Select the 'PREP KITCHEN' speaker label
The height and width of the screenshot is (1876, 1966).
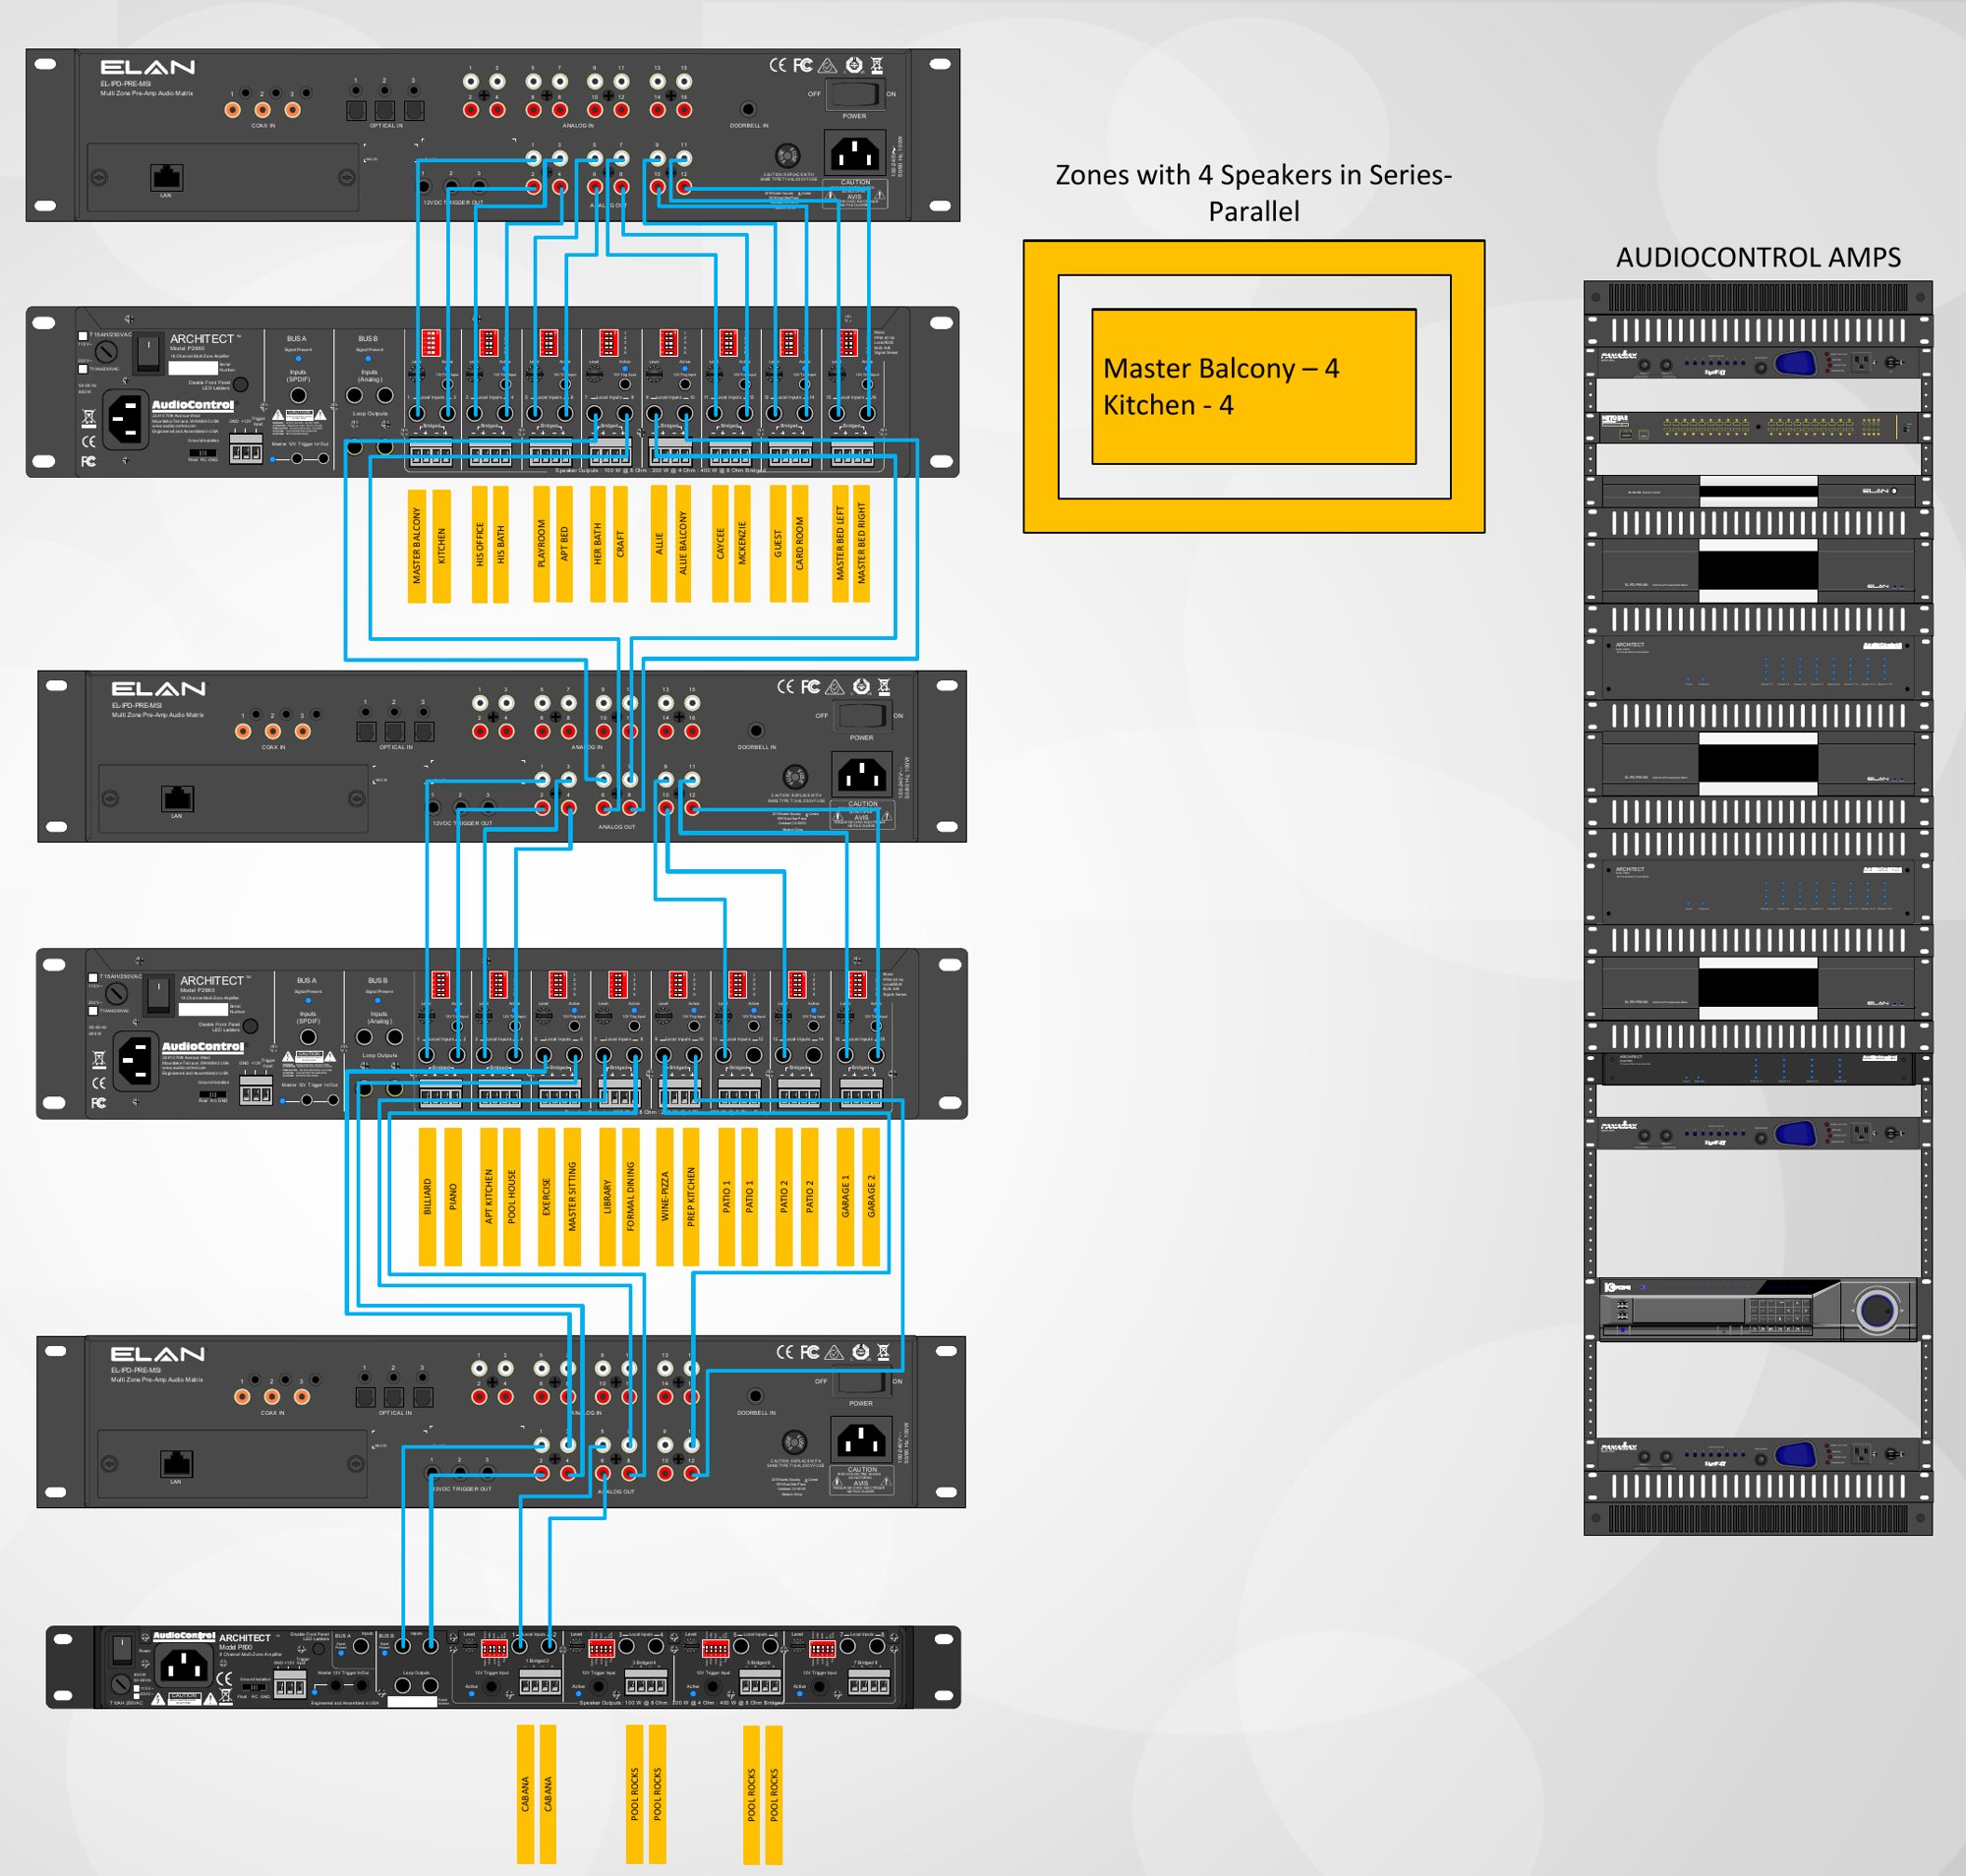tap(691, 1197)
